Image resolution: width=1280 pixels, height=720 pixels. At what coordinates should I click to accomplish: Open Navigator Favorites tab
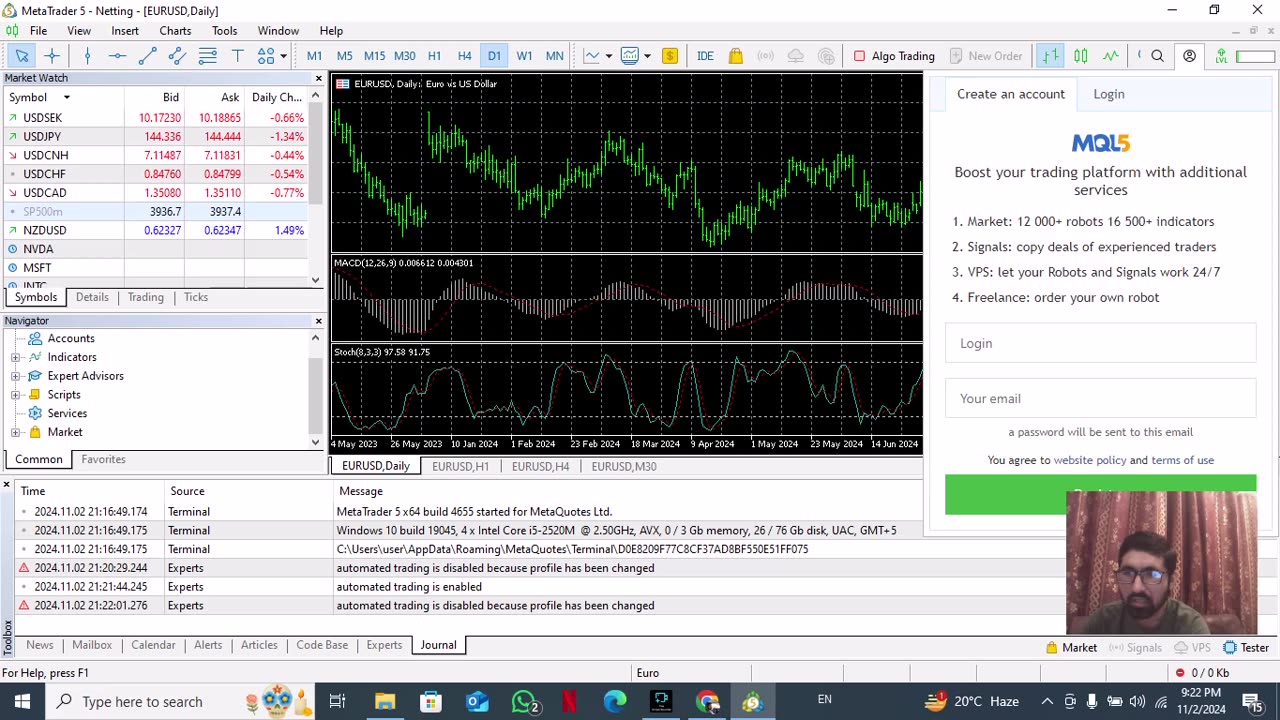(103, 459)
